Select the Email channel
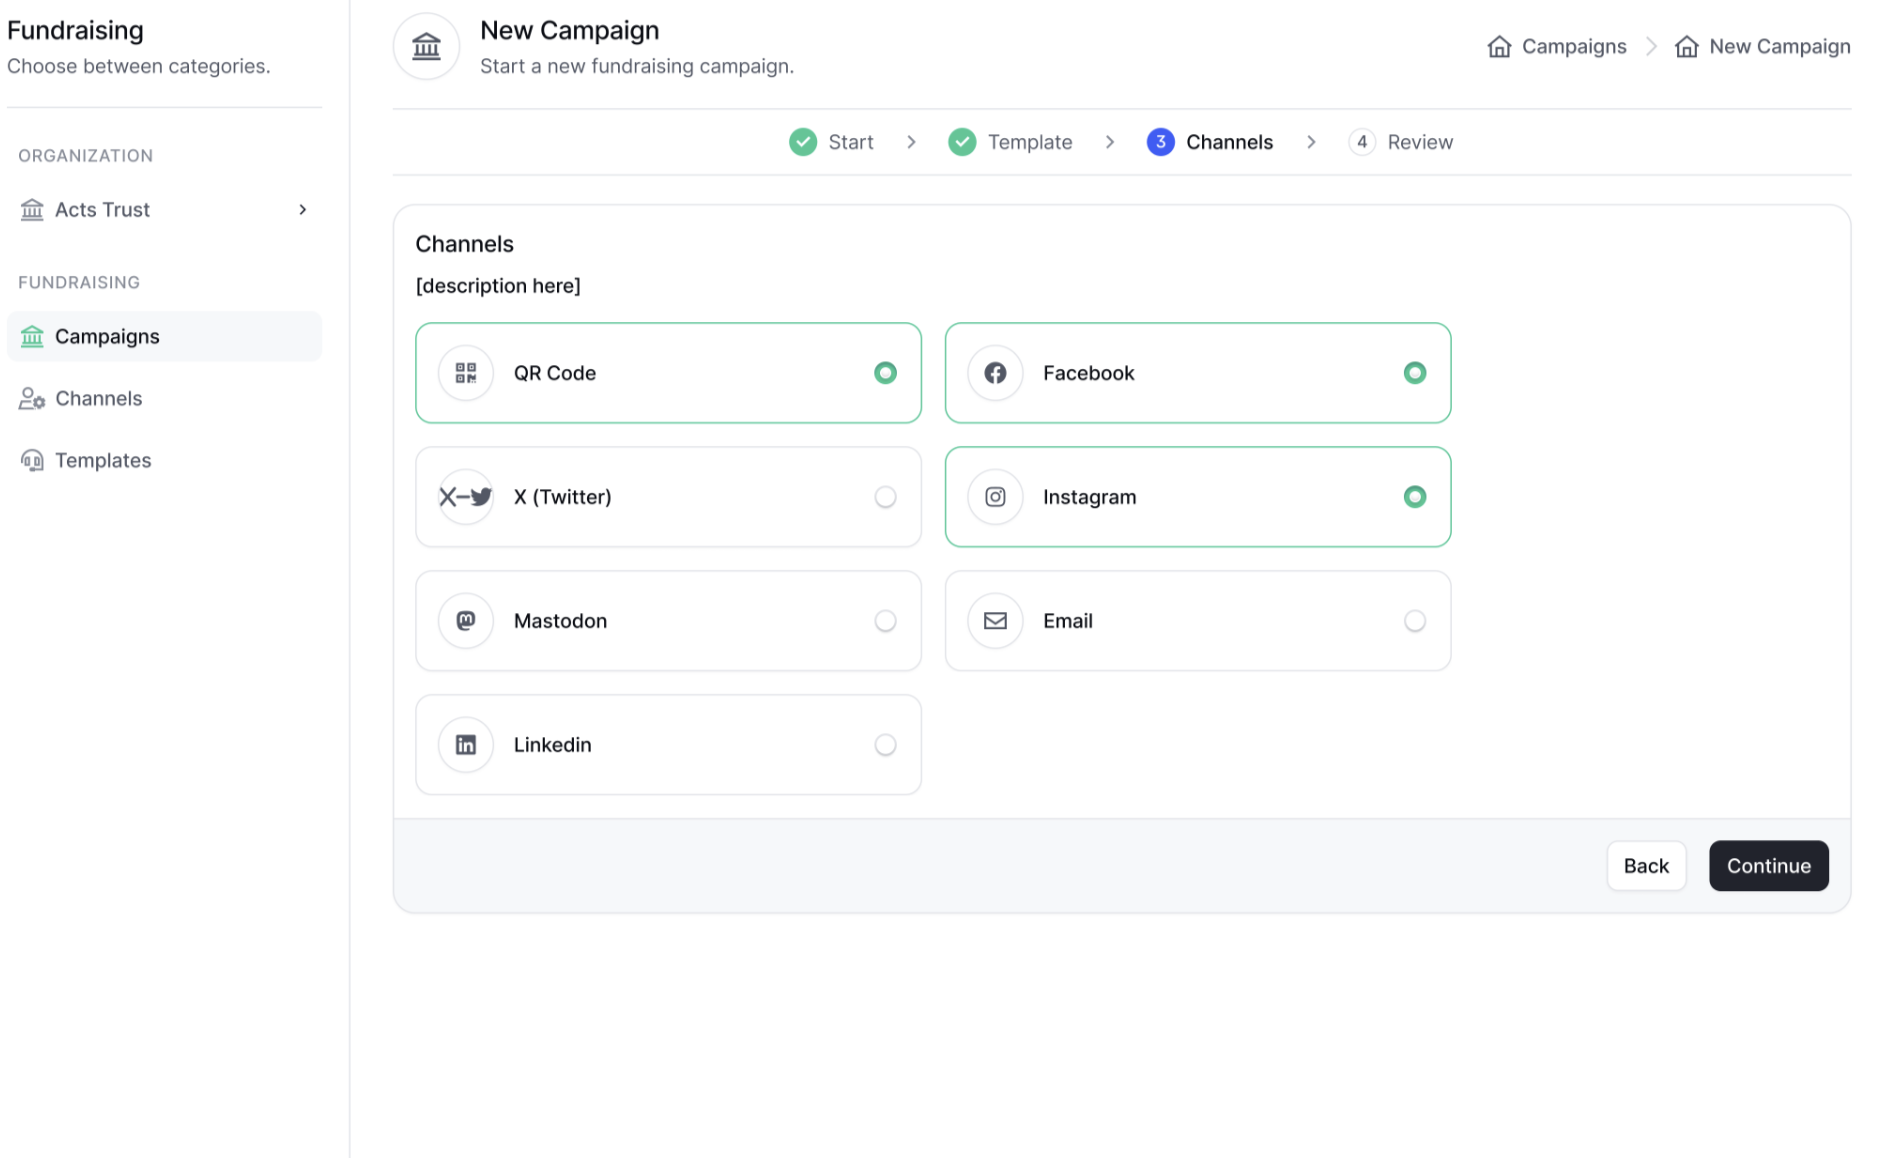Screen dimensions: 1882x1158 tap(1415, 621)
